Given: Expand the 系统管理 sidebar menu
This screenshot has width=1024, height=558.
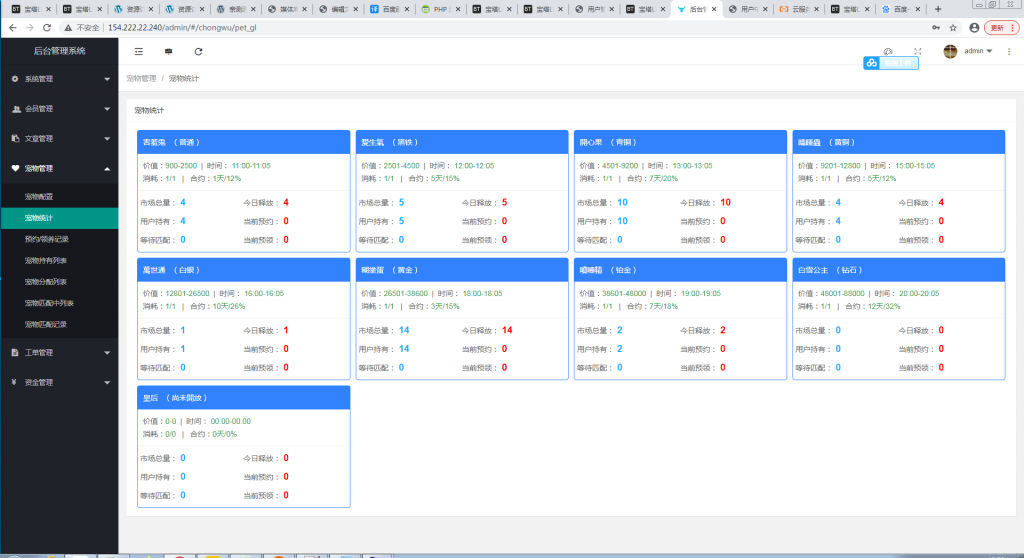Looking at the screenshot, I should [x=59, y=78].
